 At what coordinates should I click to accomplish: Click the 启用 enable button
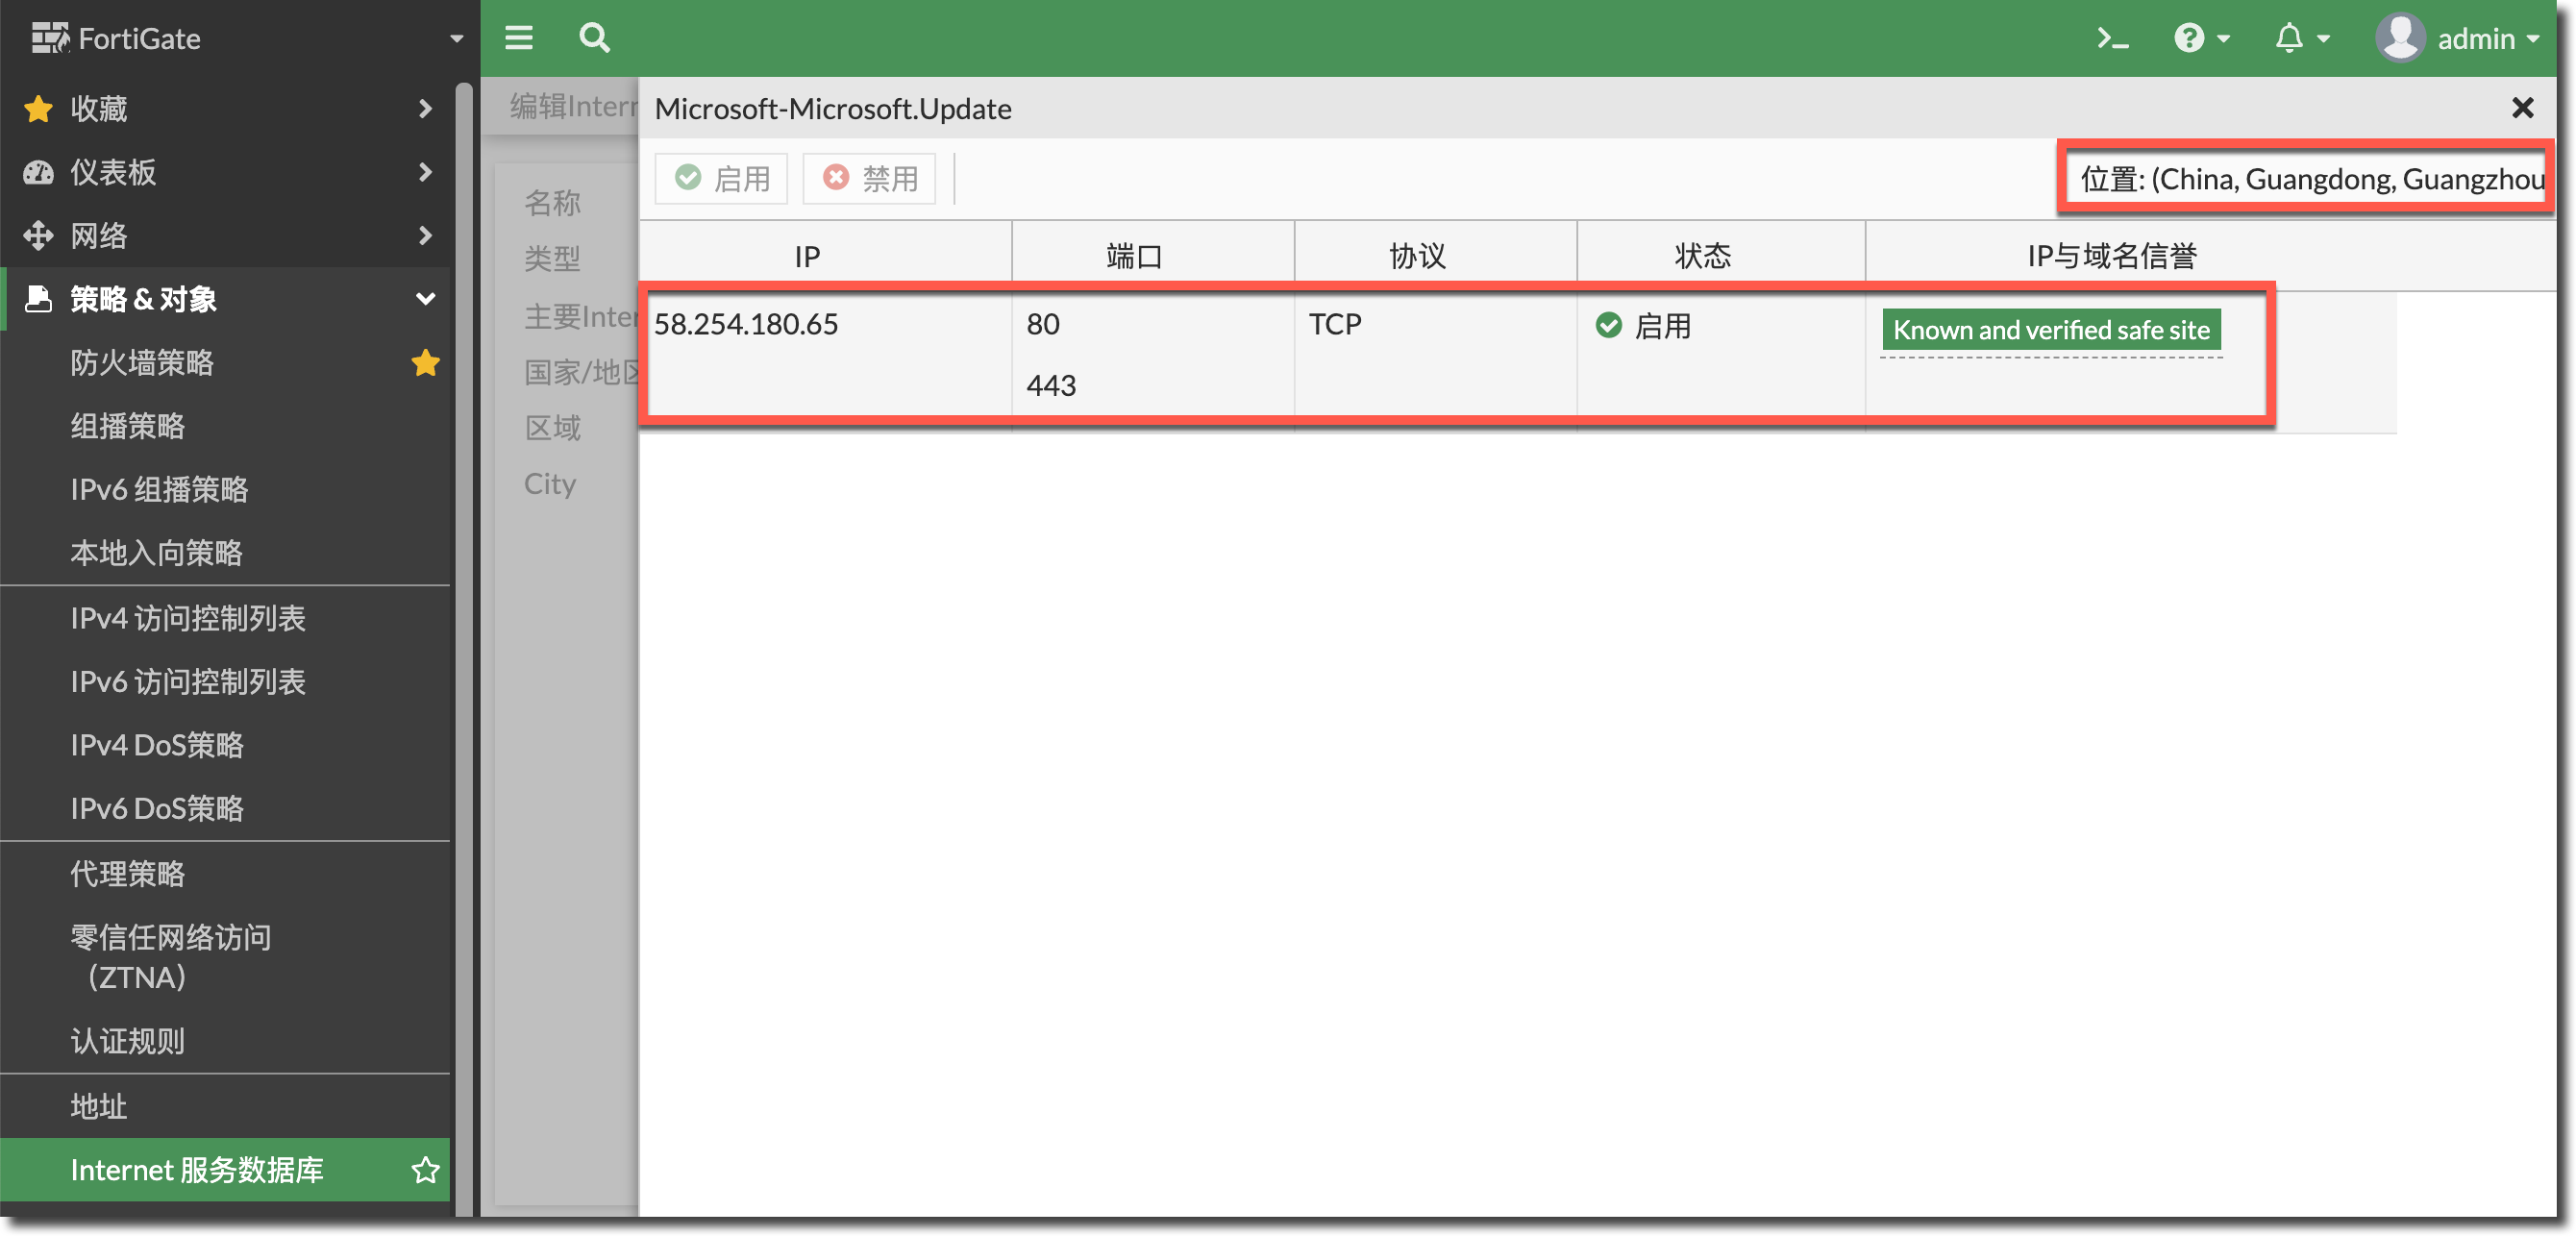point(721,179)
